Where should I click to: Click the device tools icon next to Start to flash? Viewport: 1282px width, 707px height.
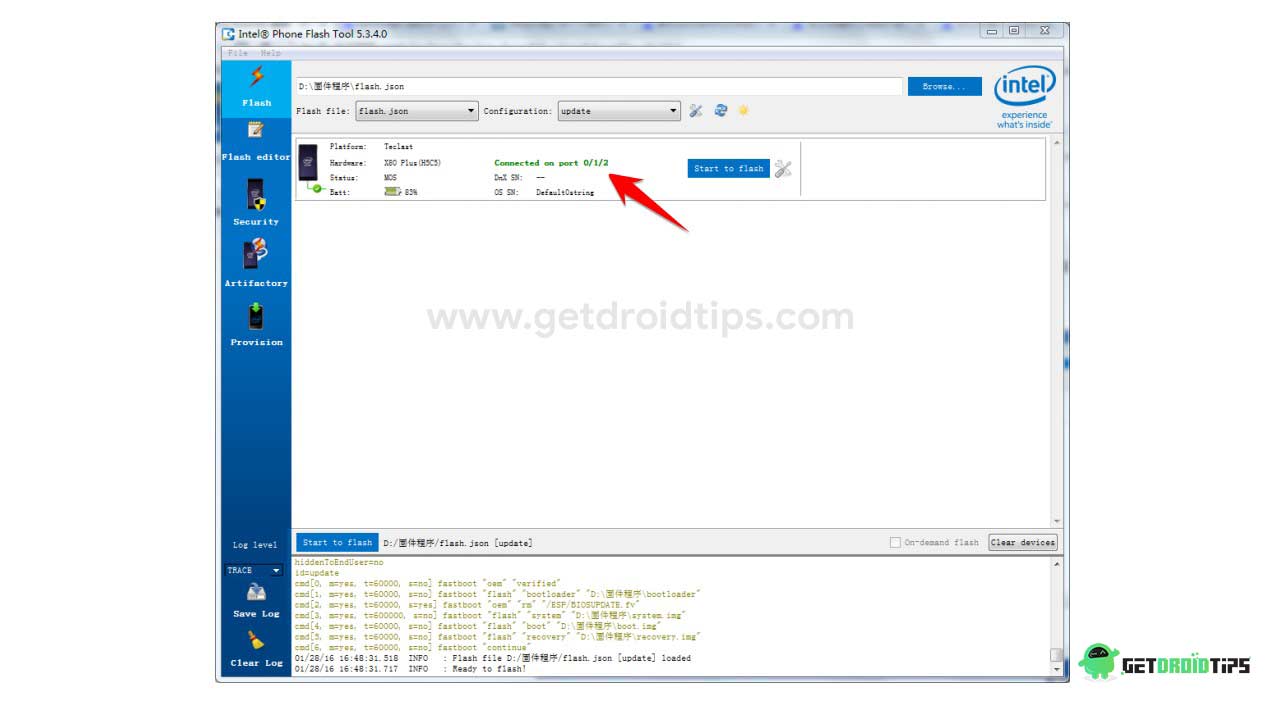pyautogui.click(x=783, y=169)
